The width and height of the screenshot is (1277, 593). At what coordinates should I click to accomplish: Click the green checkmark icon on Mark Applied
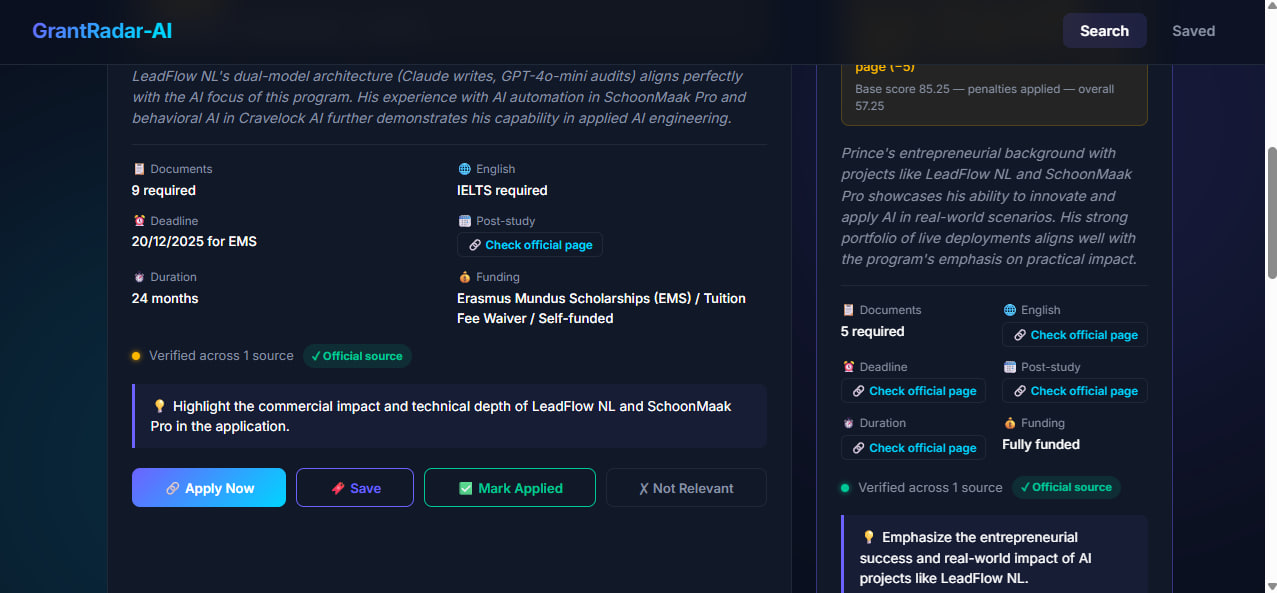pos(465,488)
